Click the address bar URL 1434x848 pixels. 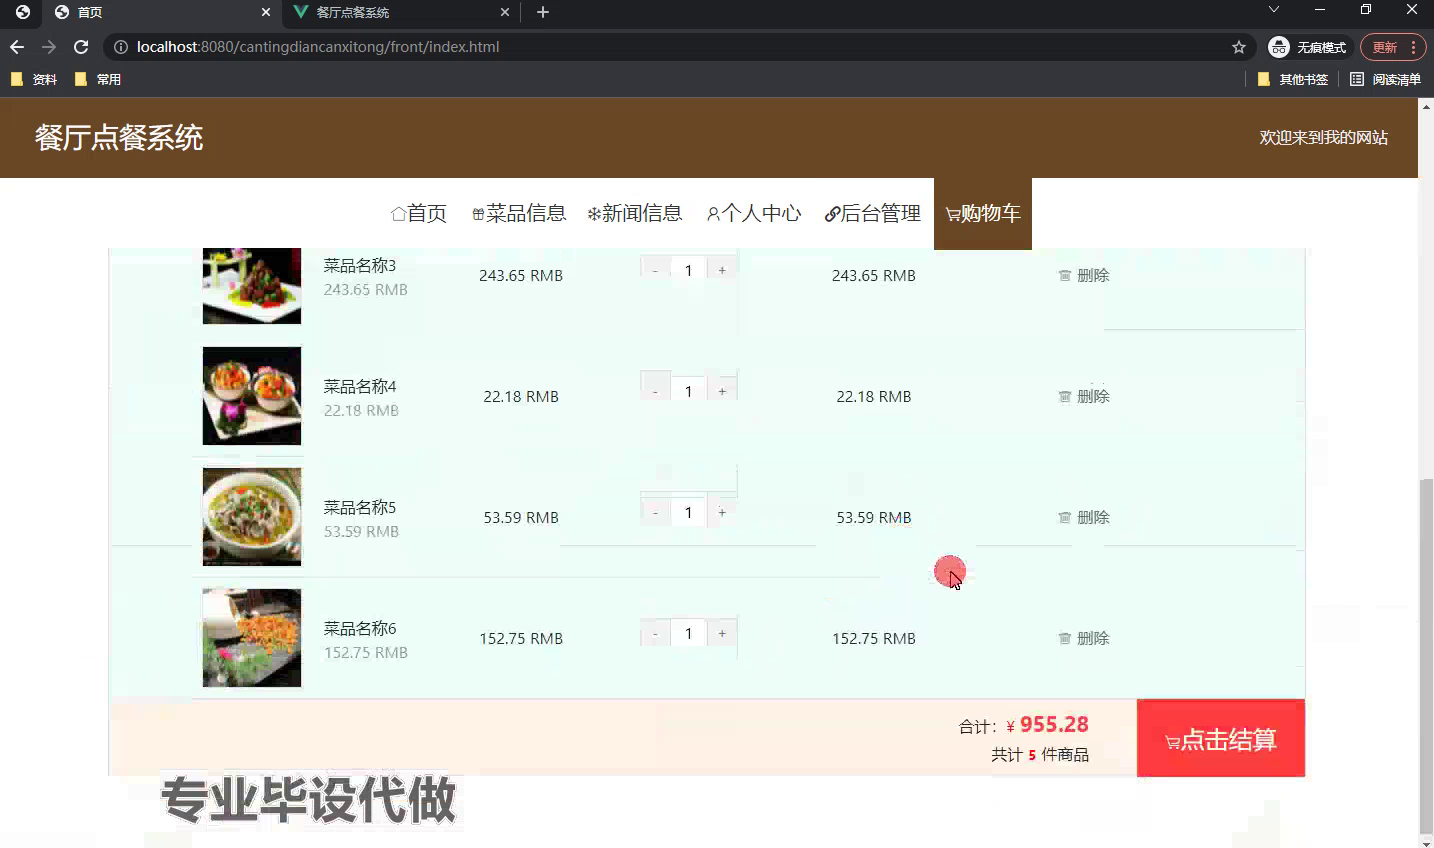pyautogui.click(x=318, y=47)
